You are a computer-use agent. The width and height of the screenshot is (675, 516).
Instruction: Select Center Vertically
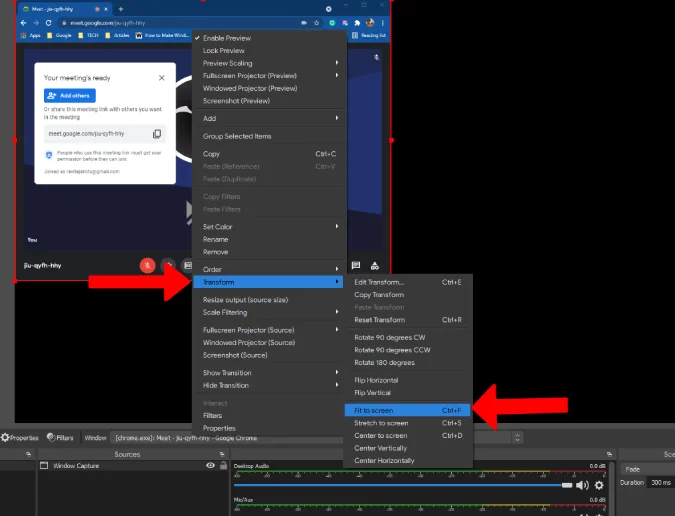tap(408, 448)
